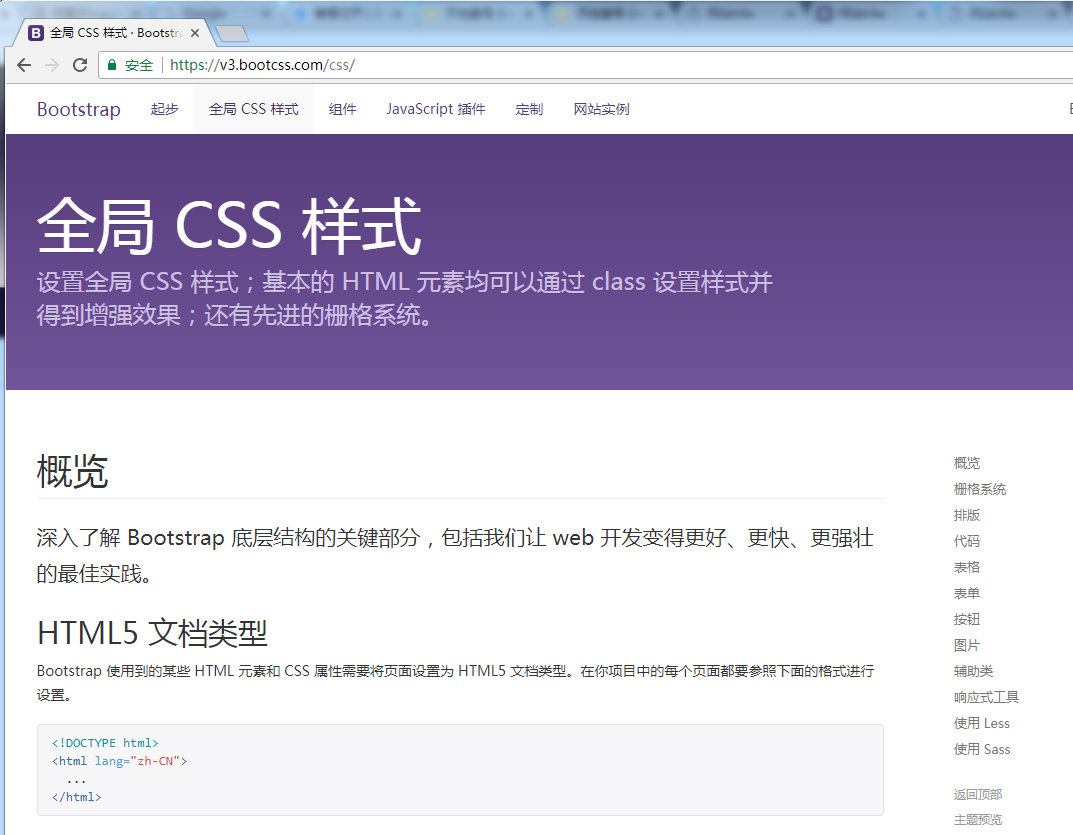
Task: Click the Bootstrap favicon on the active tab
Action: 36,32
